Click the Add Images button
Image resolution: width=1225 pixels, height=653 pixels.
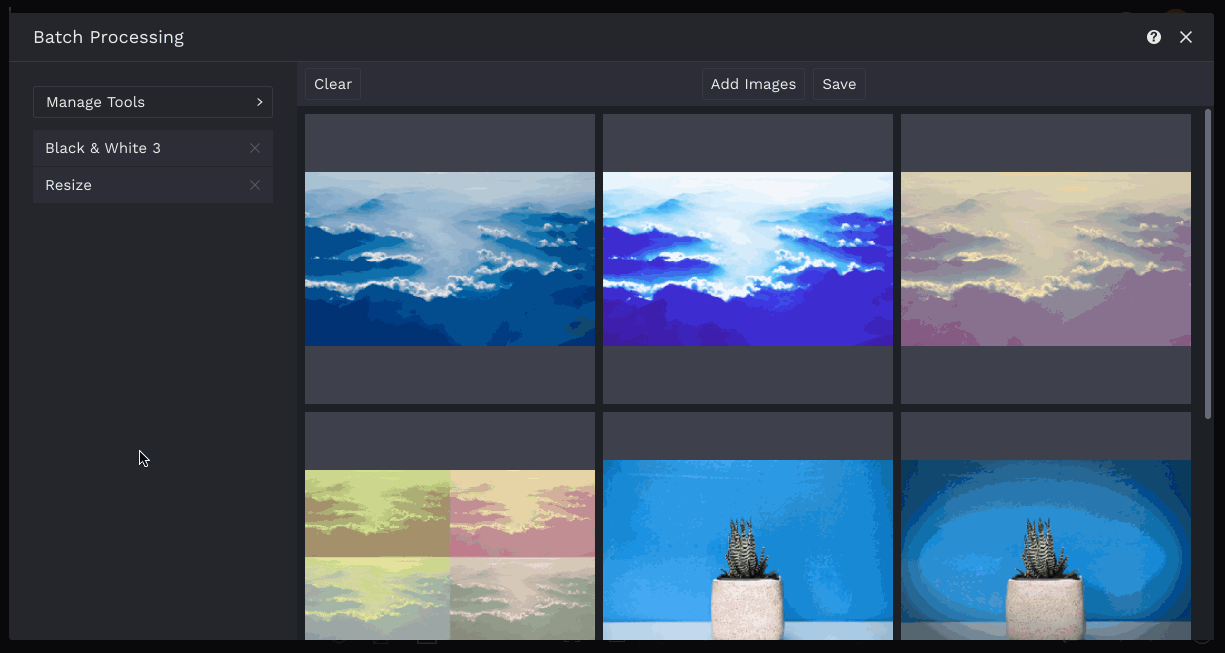pos(753,84)
